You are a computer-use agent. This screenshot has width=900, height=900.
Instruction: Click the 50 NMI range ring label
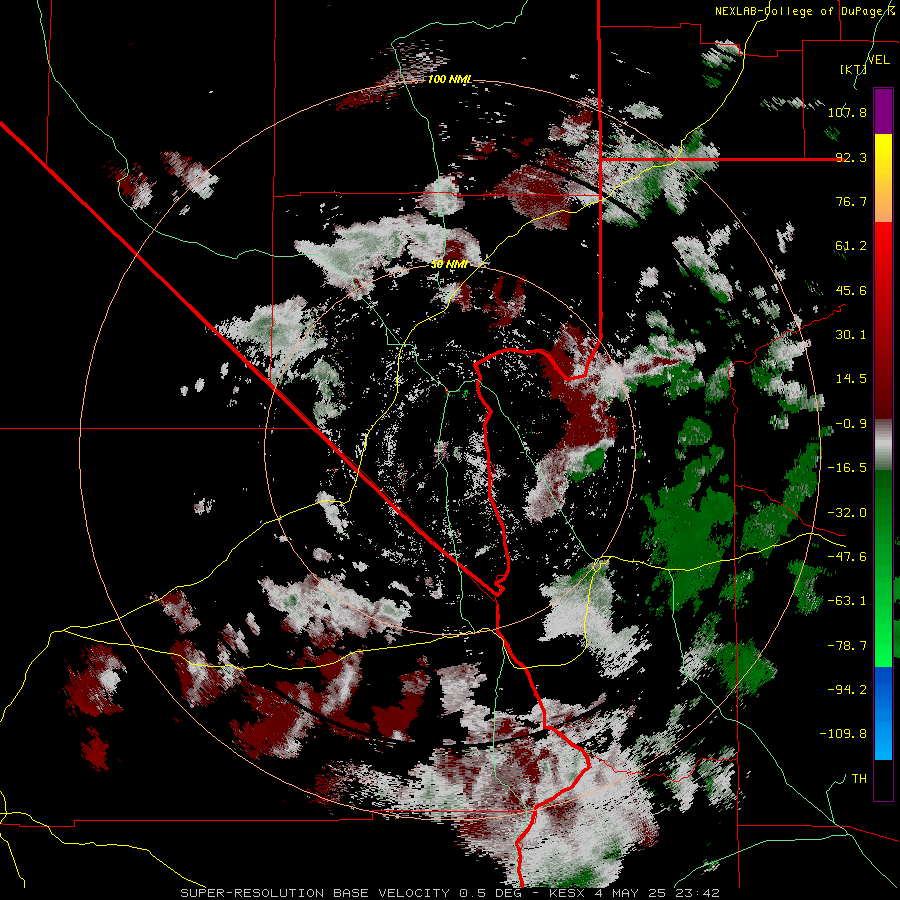tap(449, 265)
